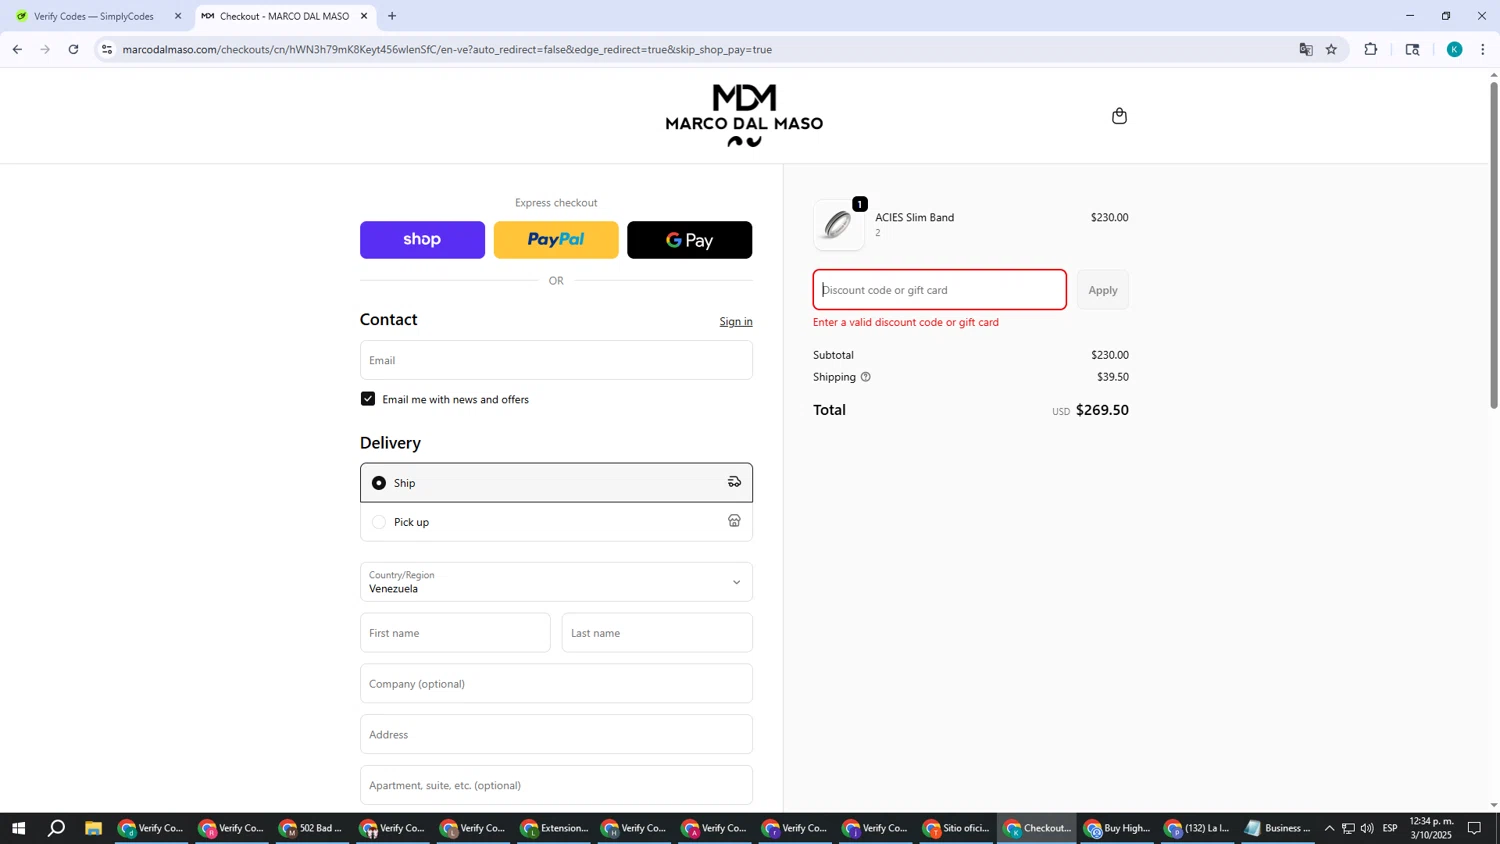Open Sitio oficial taskbar window
The width and height of the screenshot is (1500, 844).
(957, 828)
